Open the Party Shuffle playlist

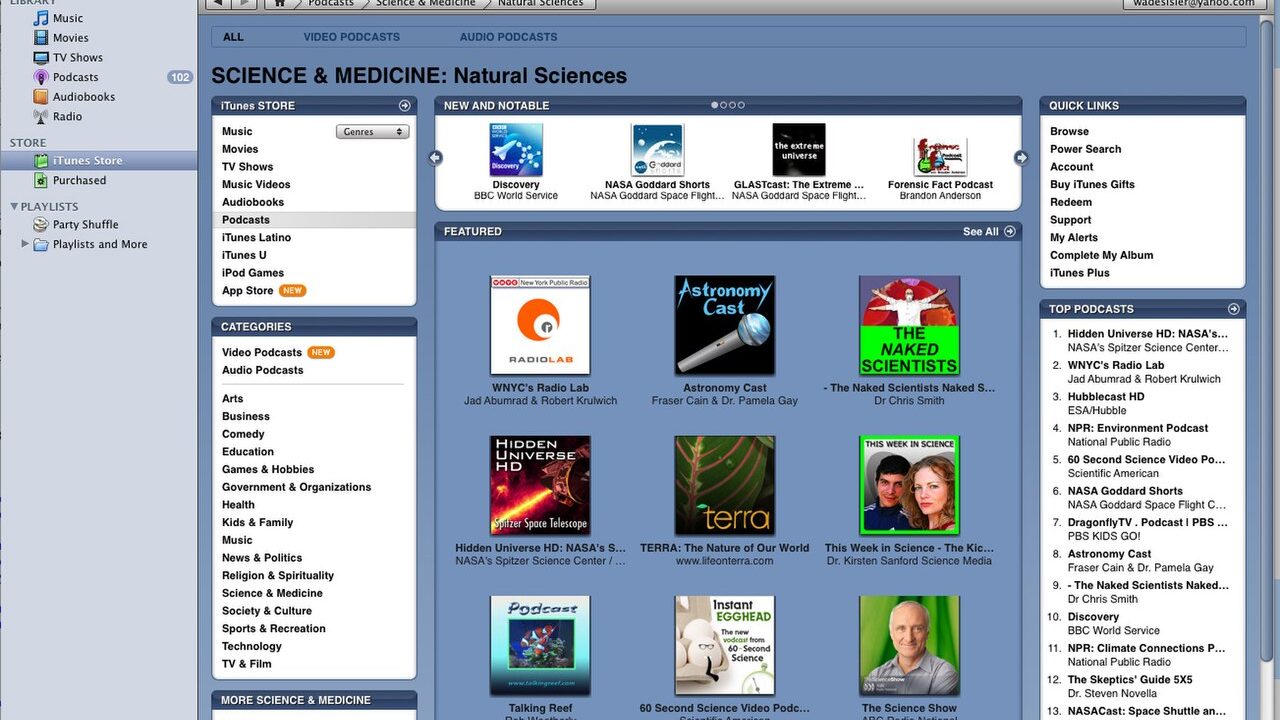point(85,225)
